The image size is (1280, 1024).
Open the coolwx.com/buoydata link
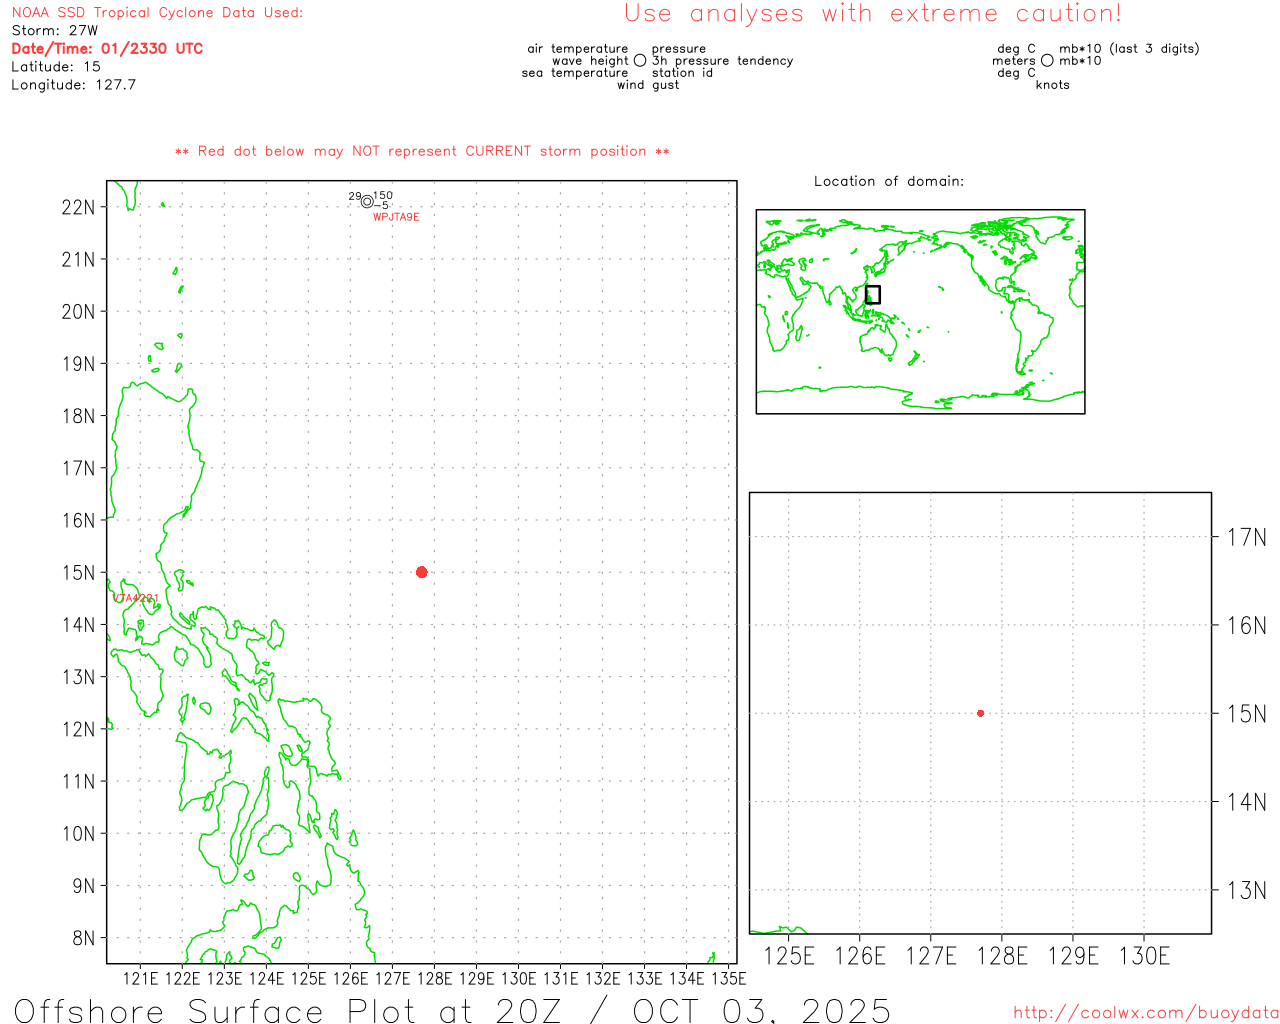(1145, 1013)
